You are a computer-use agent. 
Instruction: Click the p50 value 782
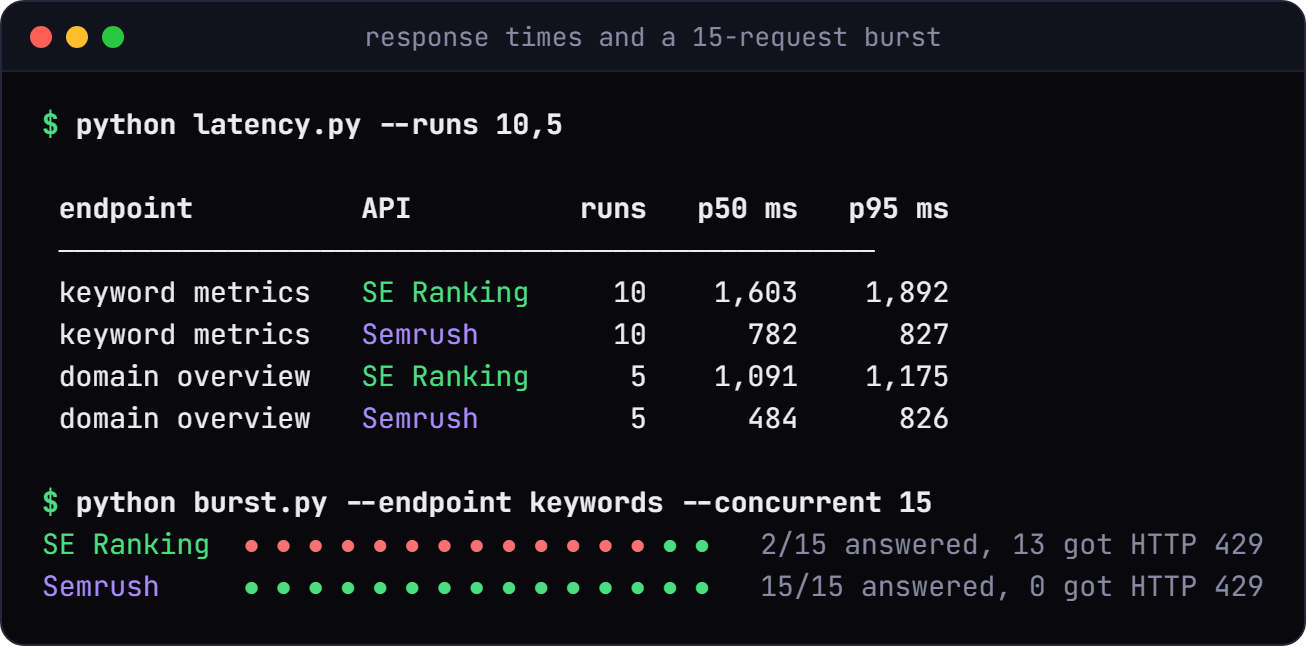click(773, 334)
